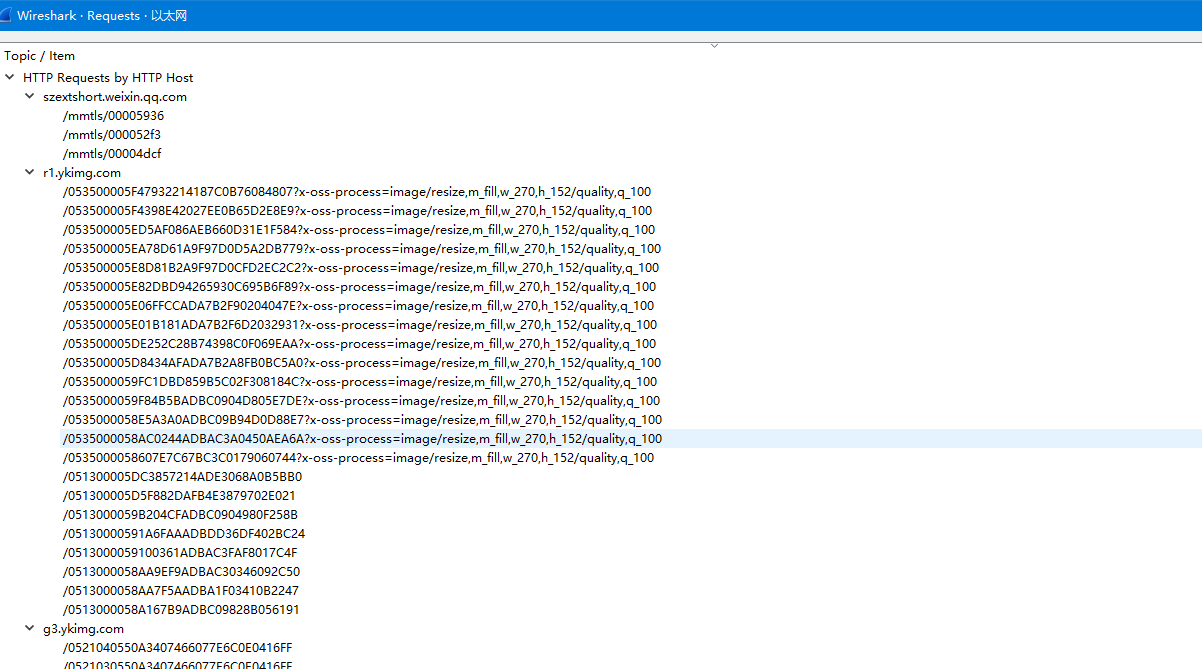Select the g3.ykimg.com host row
This screenshot has height=669, width=1202.
(83, 629)
